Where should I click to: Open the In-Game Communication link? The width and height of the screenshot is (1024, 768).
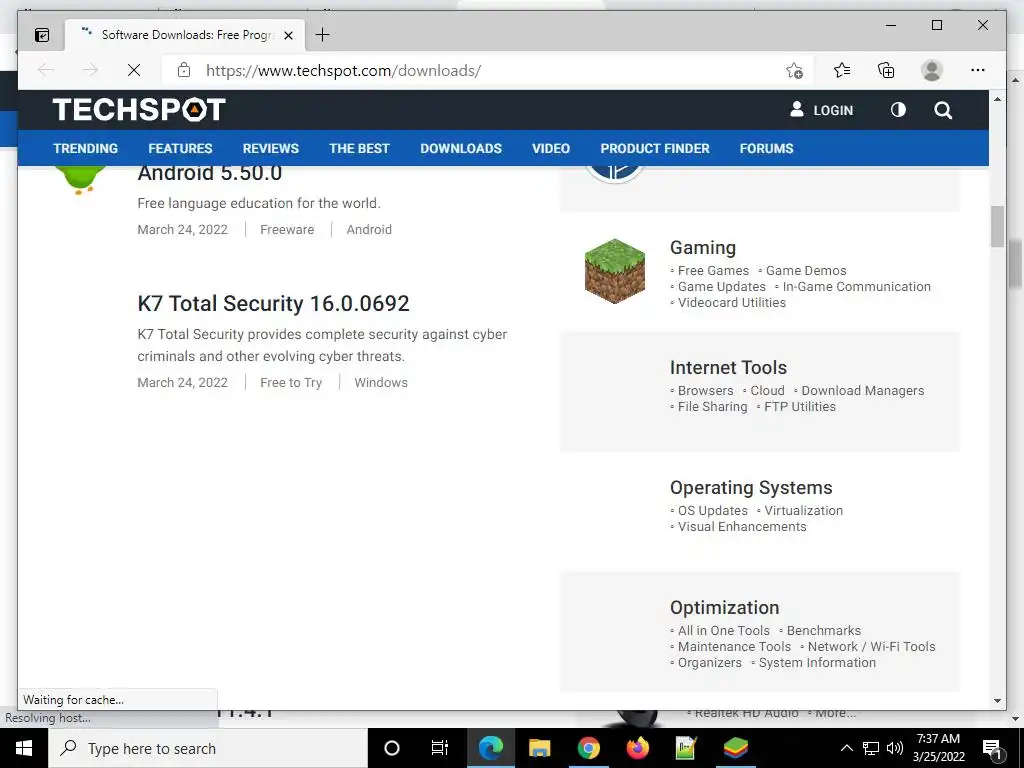tap(856, 287)
